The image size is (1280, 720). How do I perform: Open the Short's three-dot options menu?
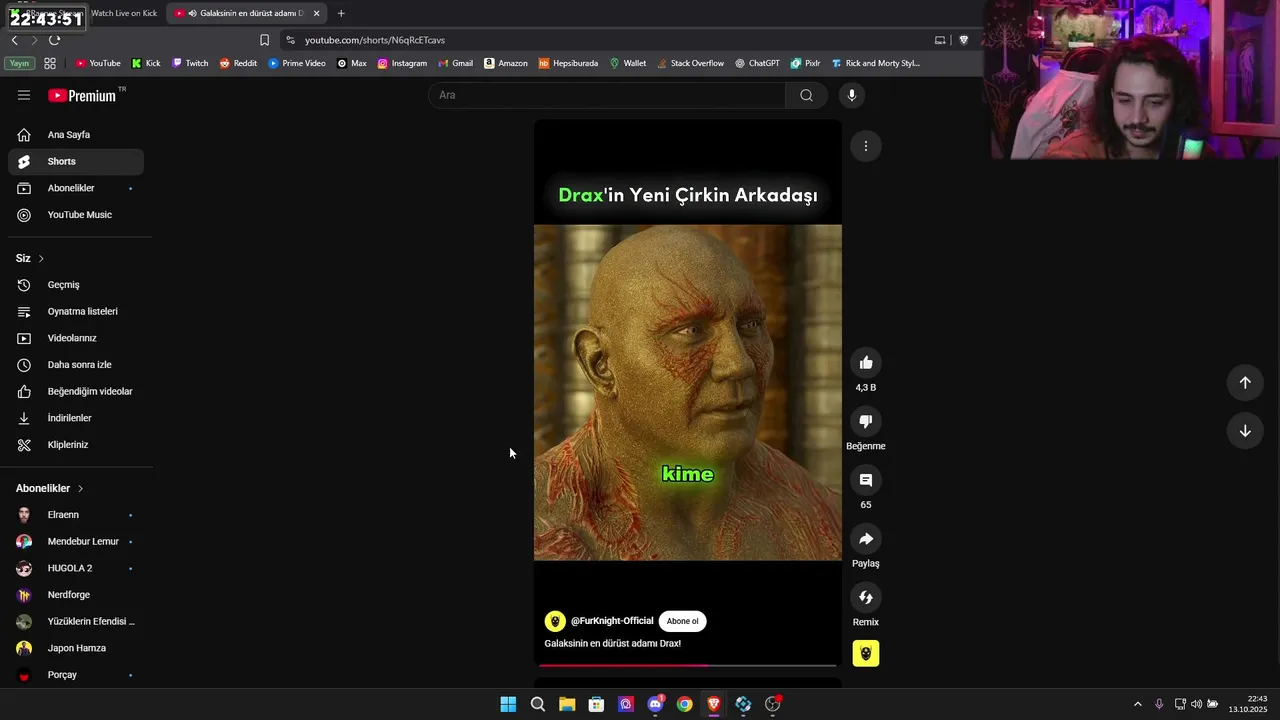pyautogui.click(x=866, y=146)
